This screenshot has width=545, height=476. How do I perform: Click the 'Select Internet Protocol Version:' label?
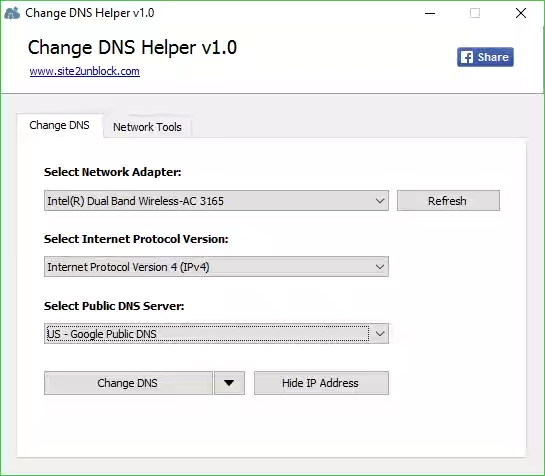136,239
